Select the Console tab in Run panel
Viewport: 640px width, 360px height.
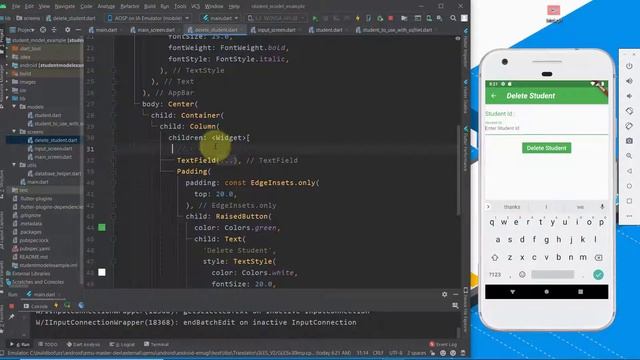point(36,306)
